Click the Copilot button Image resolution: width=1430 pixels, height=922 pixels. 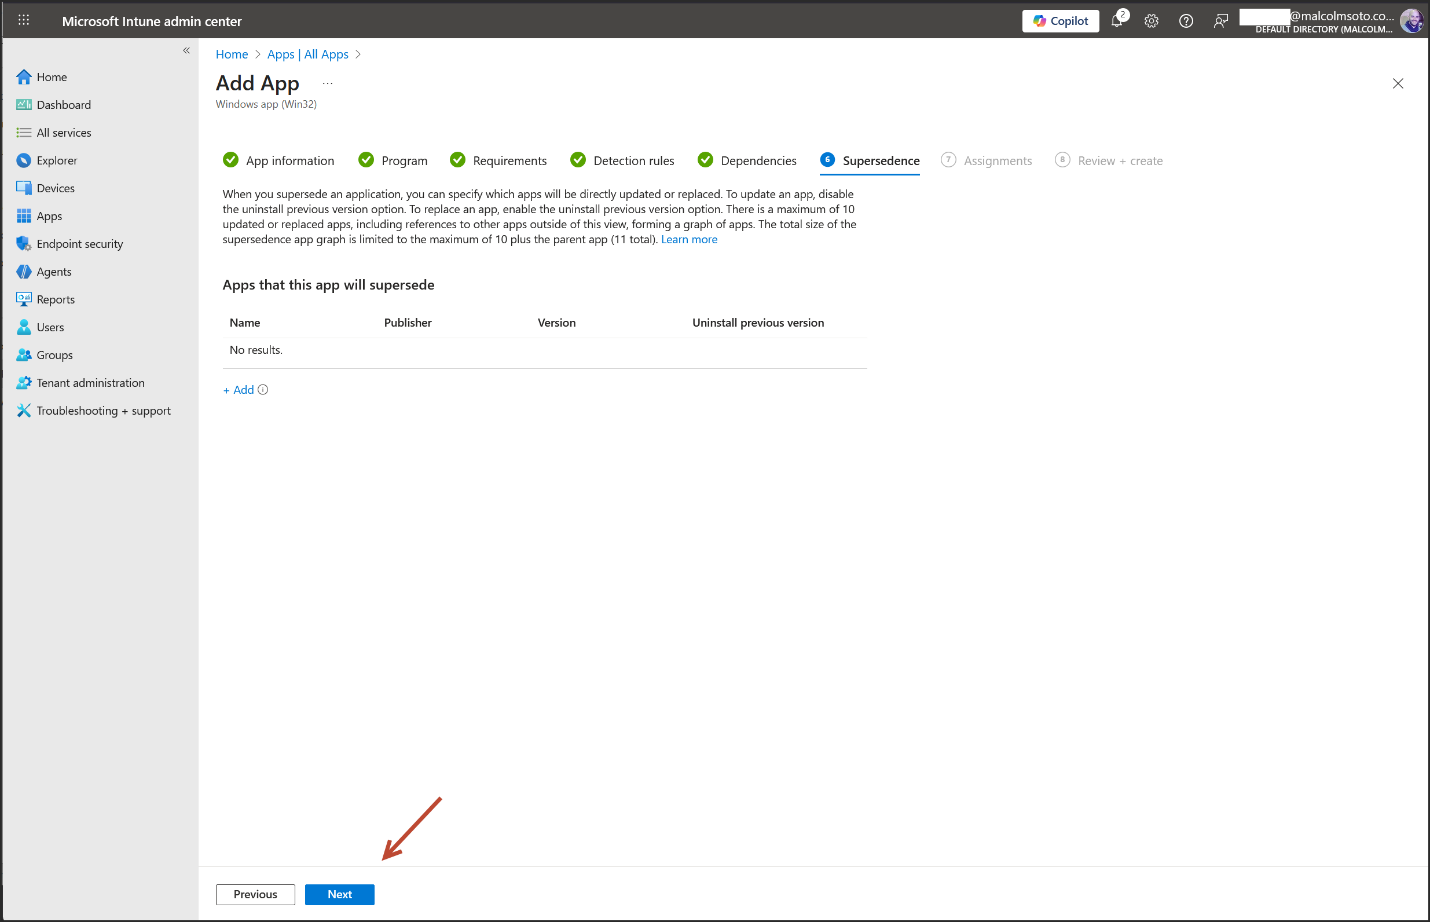(1060, 21)
